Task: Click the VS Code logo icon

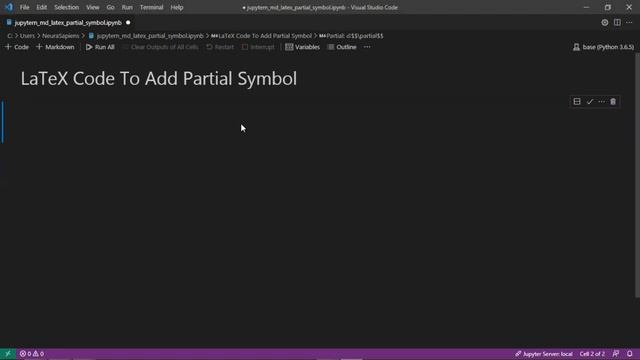Action: pos(9,7)
